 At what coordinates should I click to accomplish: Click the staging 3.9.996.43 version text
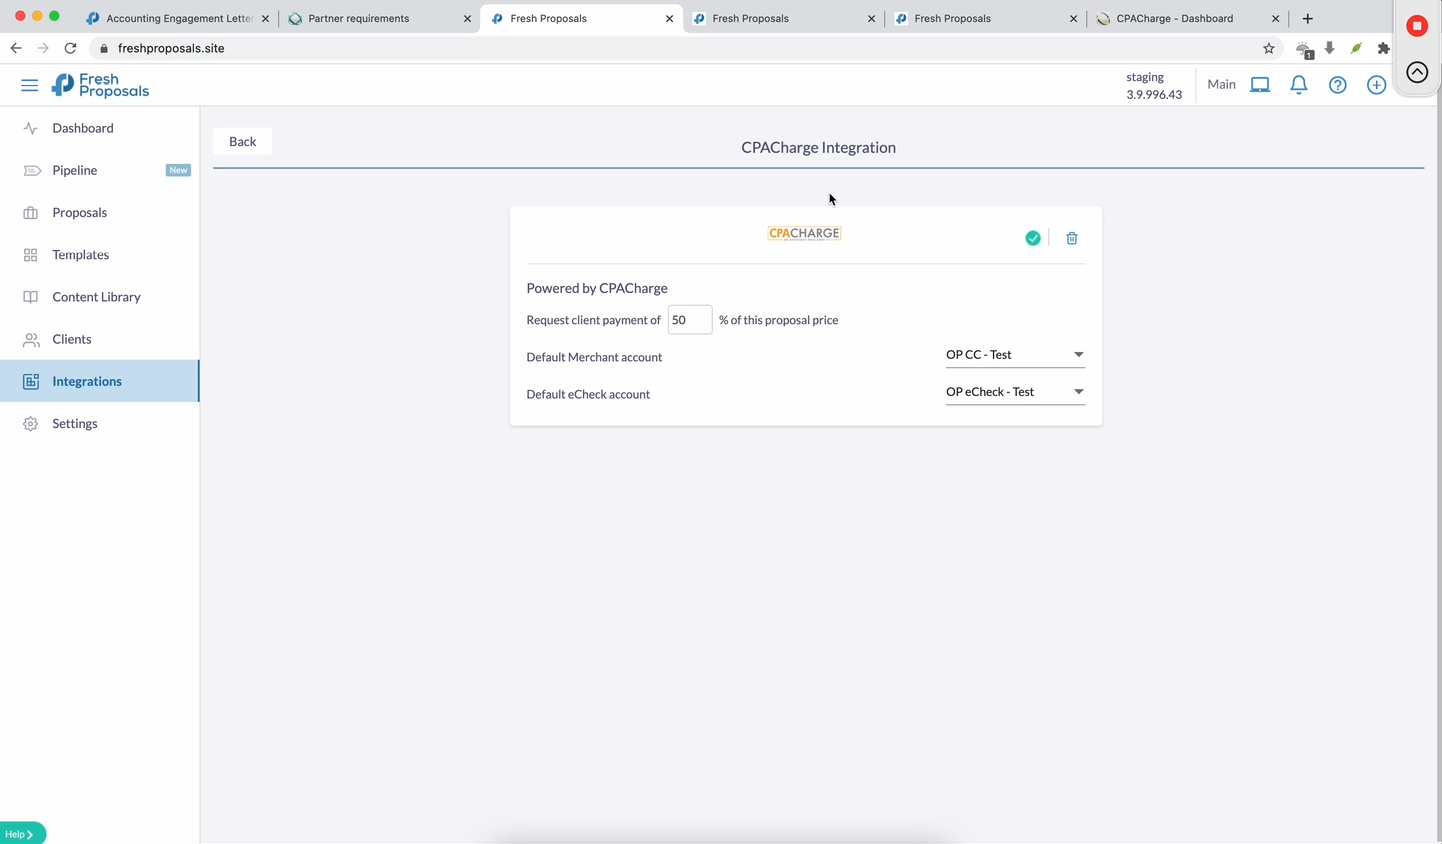[1154, 86]
